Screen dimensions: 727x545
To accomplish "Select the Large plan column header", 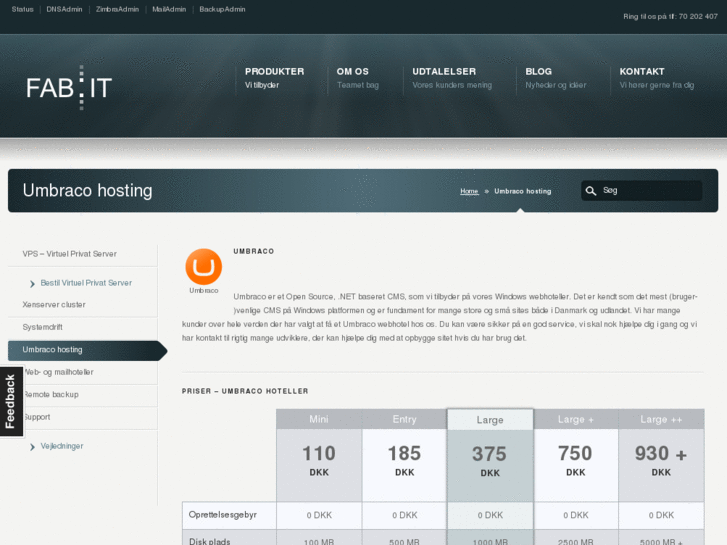I will point(490,420).
